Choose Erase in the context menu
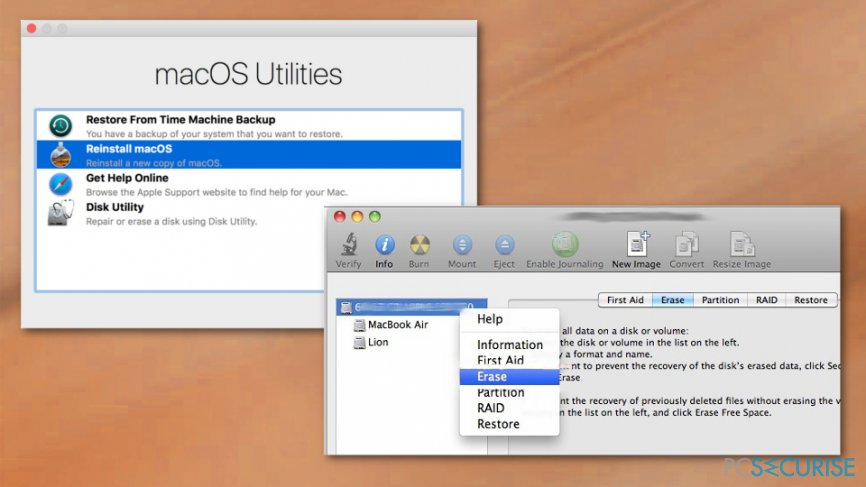 (x=509, y=377)
